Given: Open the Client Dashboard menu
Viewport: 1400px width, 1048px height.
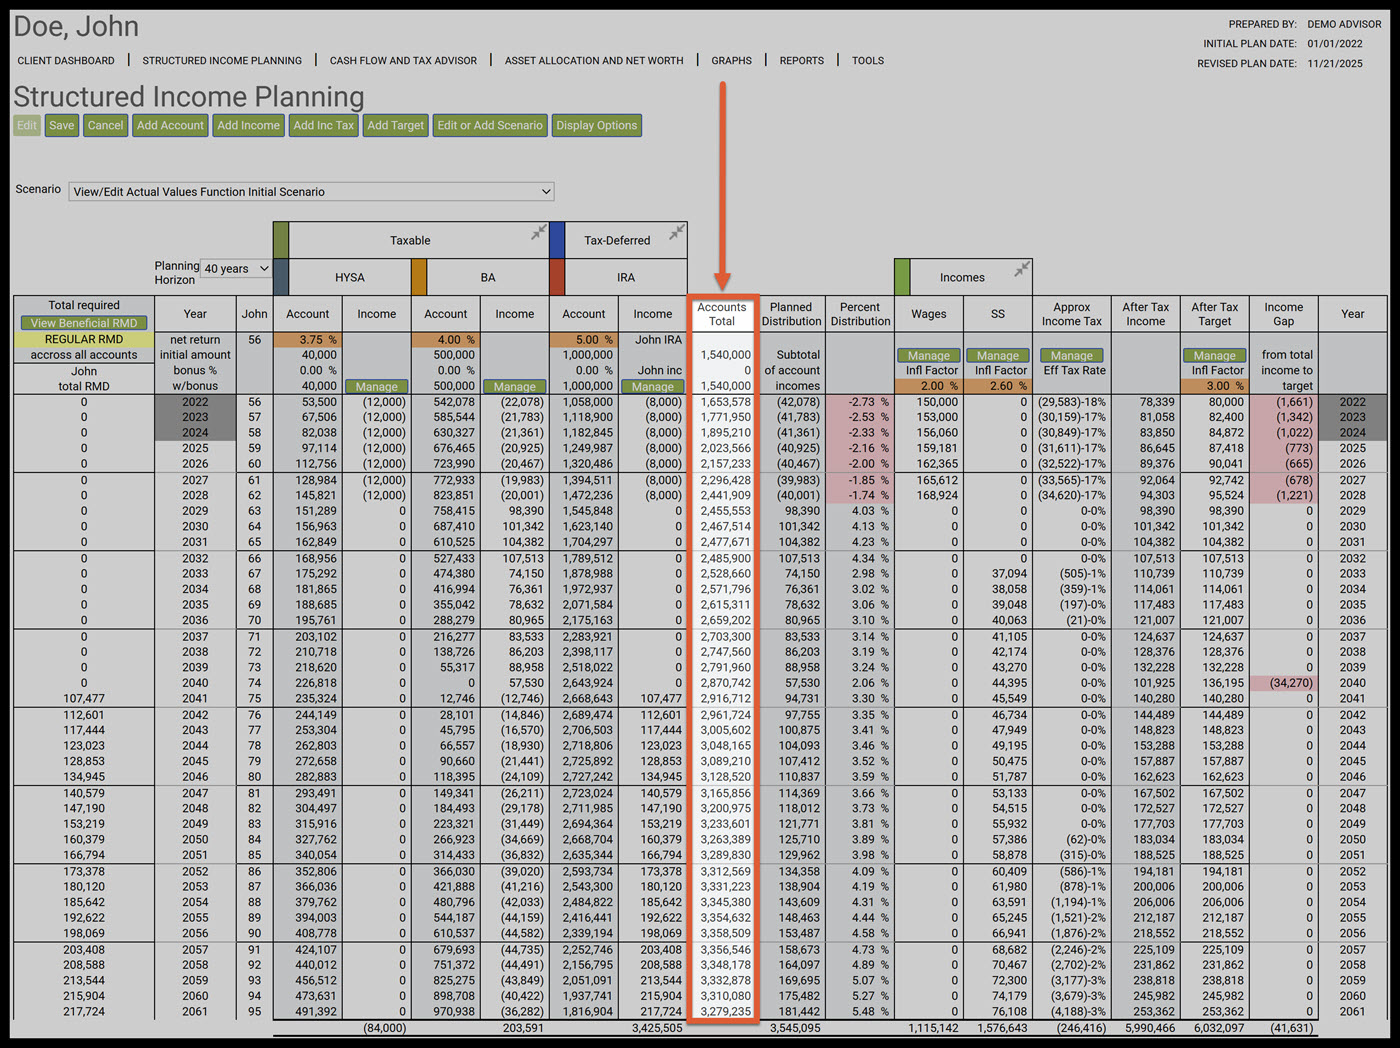Looking at the screenshot, I should coord(66,60).
